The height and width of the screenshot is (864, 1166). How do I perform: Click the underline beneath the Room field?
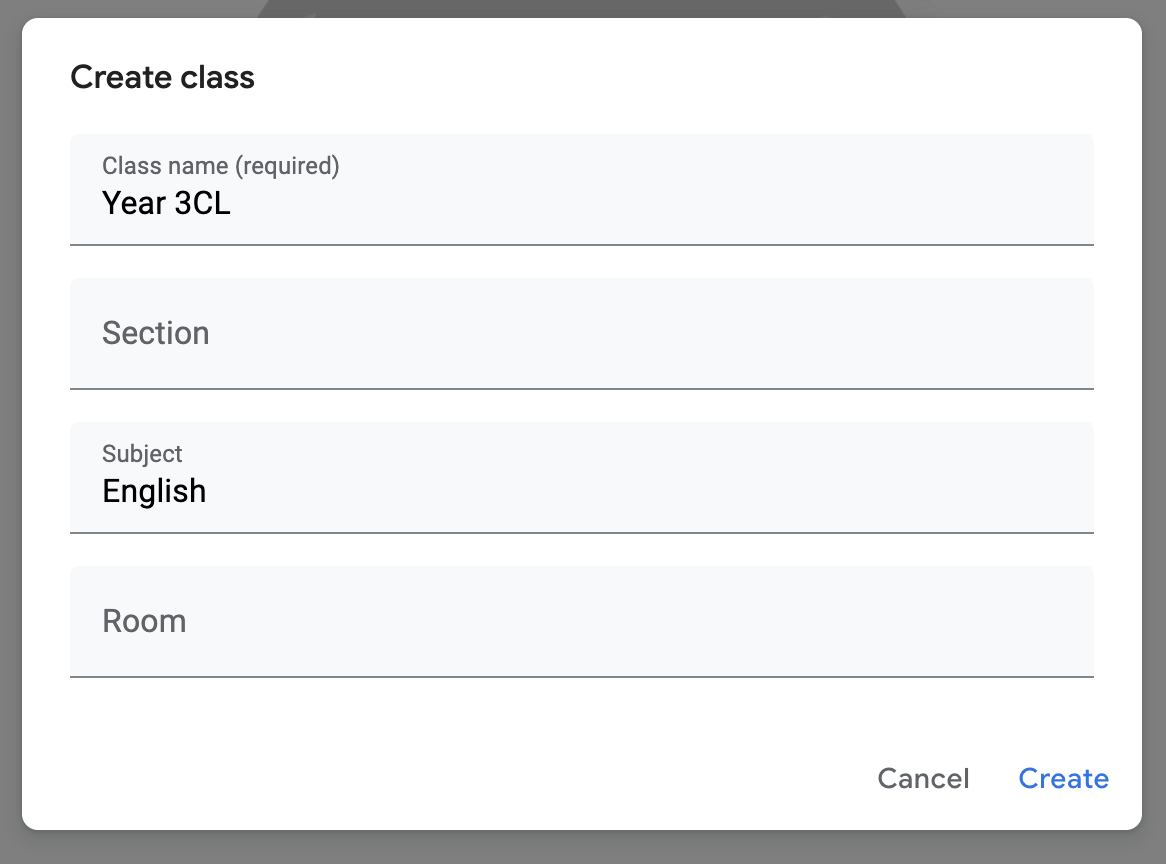click(582, 676)
